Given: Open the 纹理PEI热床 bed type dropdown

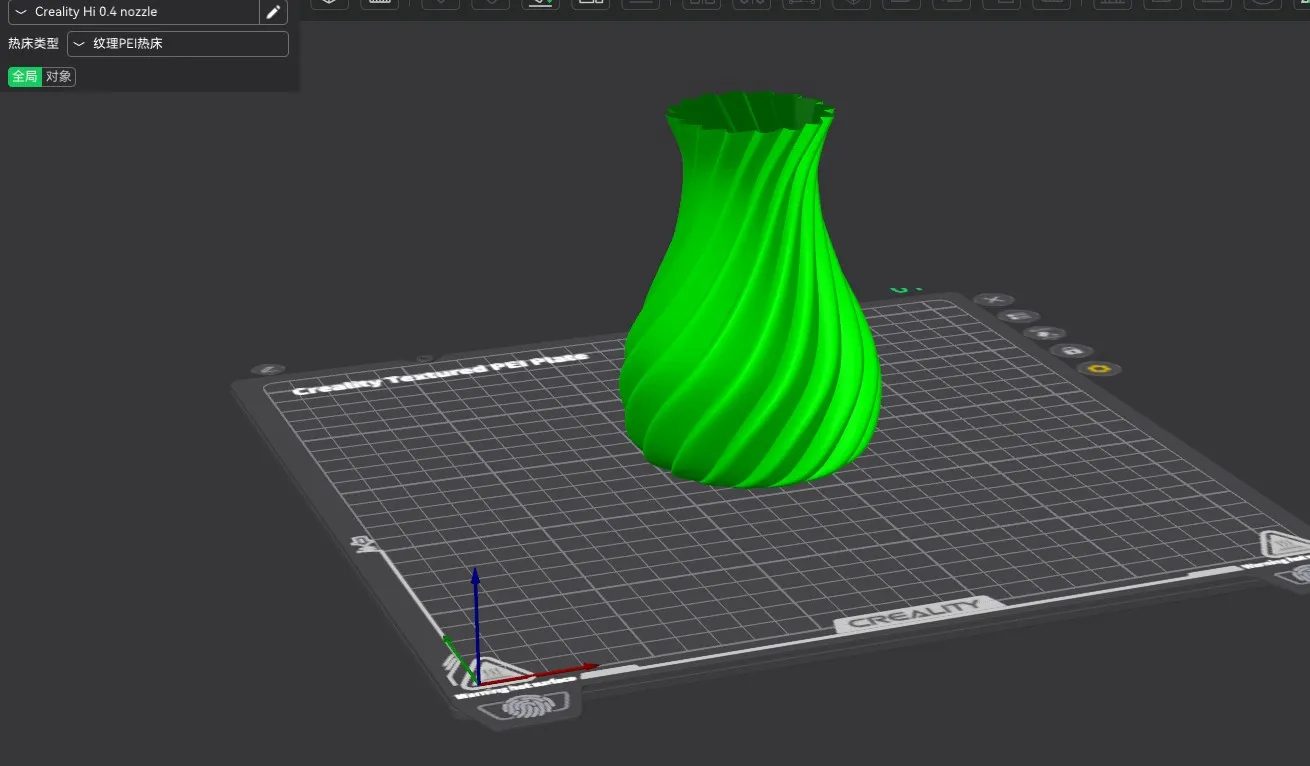Looking at the screenshot, I should [178, 44].
